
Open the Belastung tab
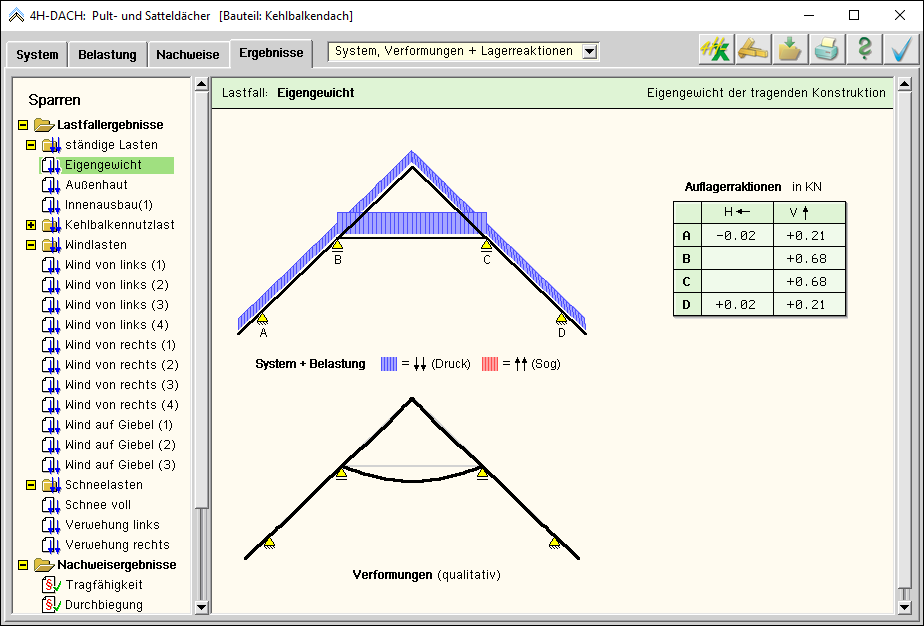tap(107, 55)
